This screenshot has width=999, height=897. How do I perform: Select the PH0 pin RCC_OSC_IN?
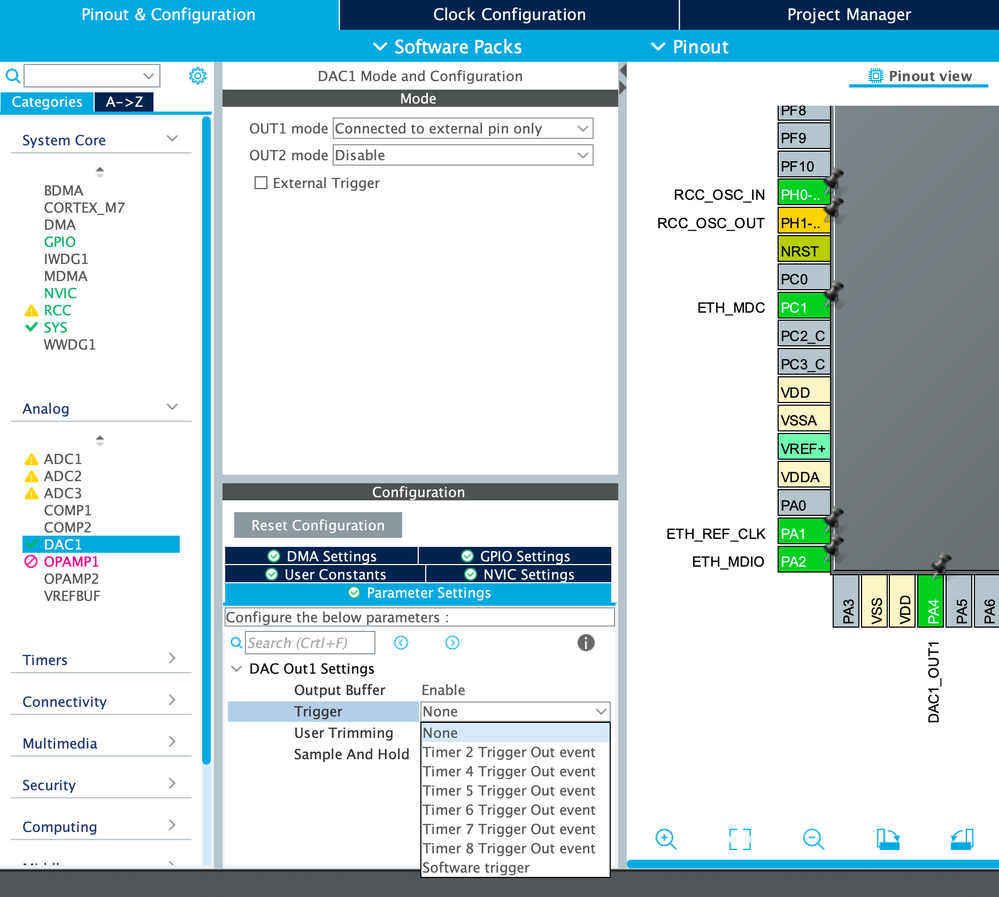pyautogui.click(x=804, y=194)
